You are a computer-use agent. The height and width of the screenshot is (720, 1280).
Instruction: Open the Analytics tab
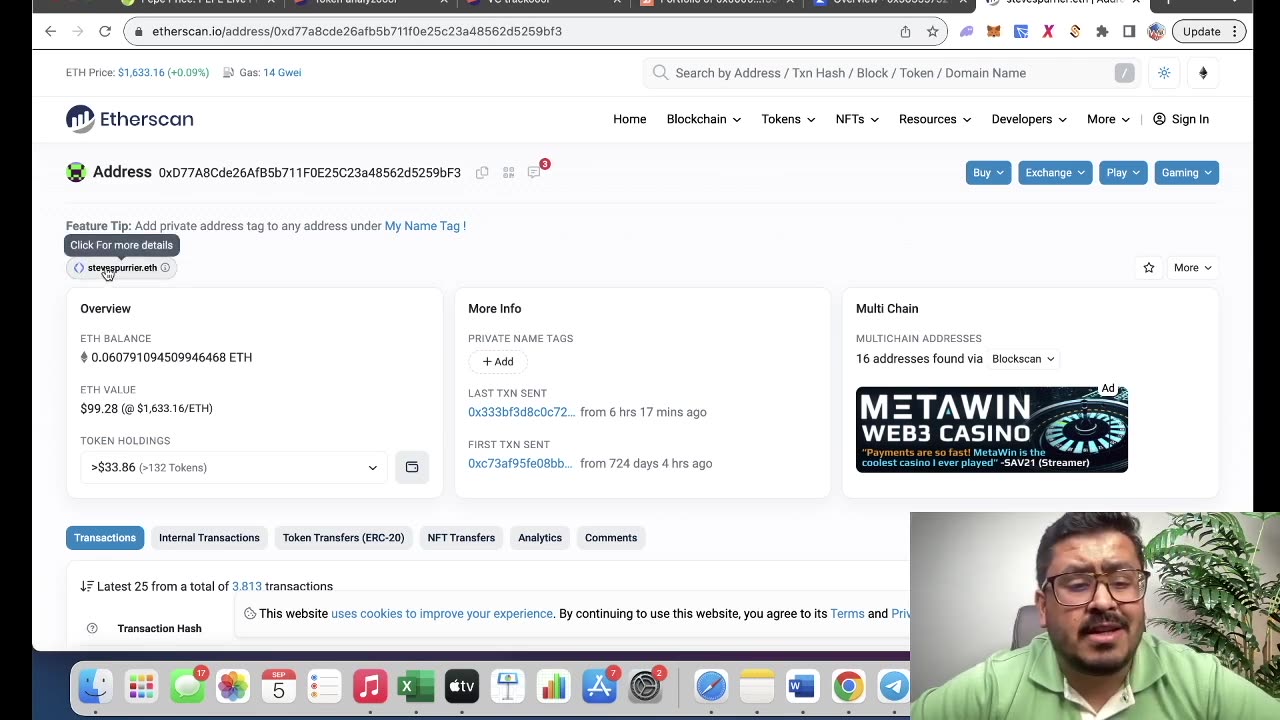pos(540,538)
